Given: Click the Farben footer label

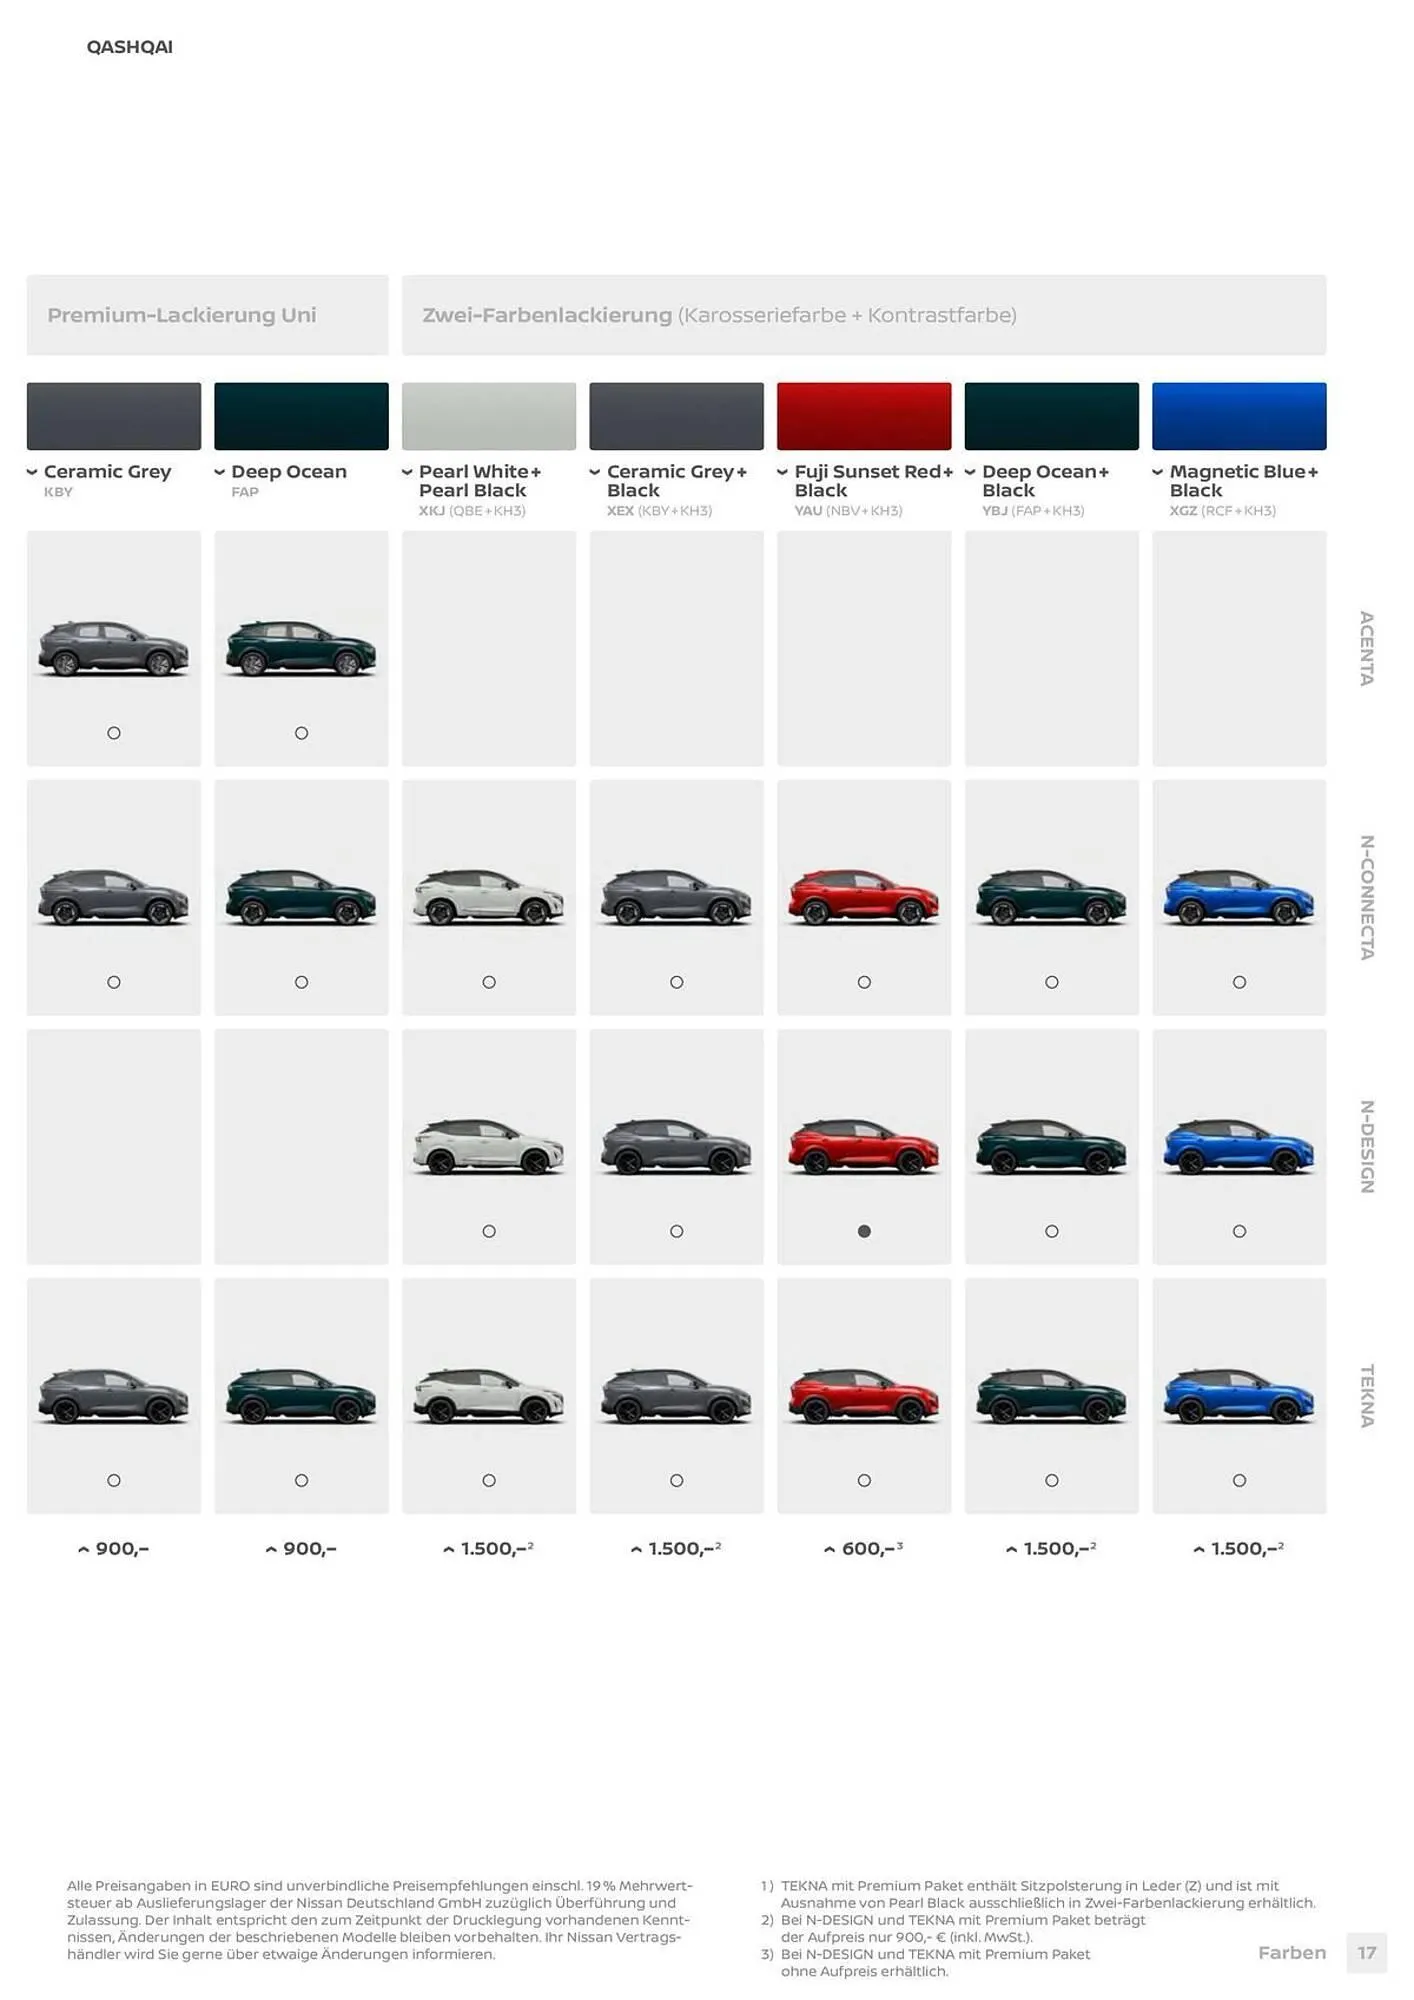Looking at the screenshot, I should (x=1292, y=1952).
